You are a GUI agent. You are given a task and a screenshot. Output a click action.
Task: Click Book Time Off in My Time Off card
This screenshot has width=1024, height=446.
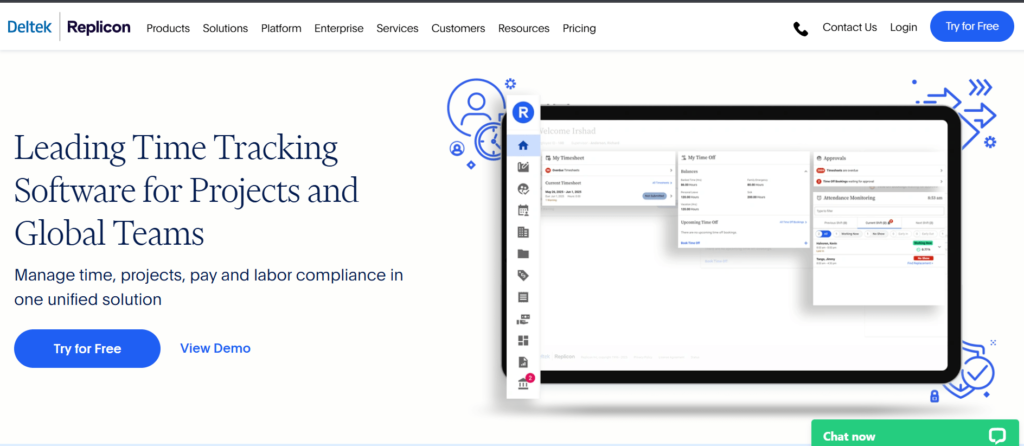(690, 243)
